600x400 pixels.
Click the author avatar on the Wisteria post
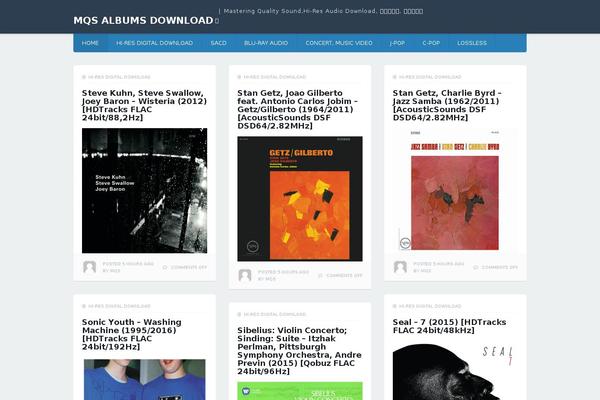click(x=90, y=267)
